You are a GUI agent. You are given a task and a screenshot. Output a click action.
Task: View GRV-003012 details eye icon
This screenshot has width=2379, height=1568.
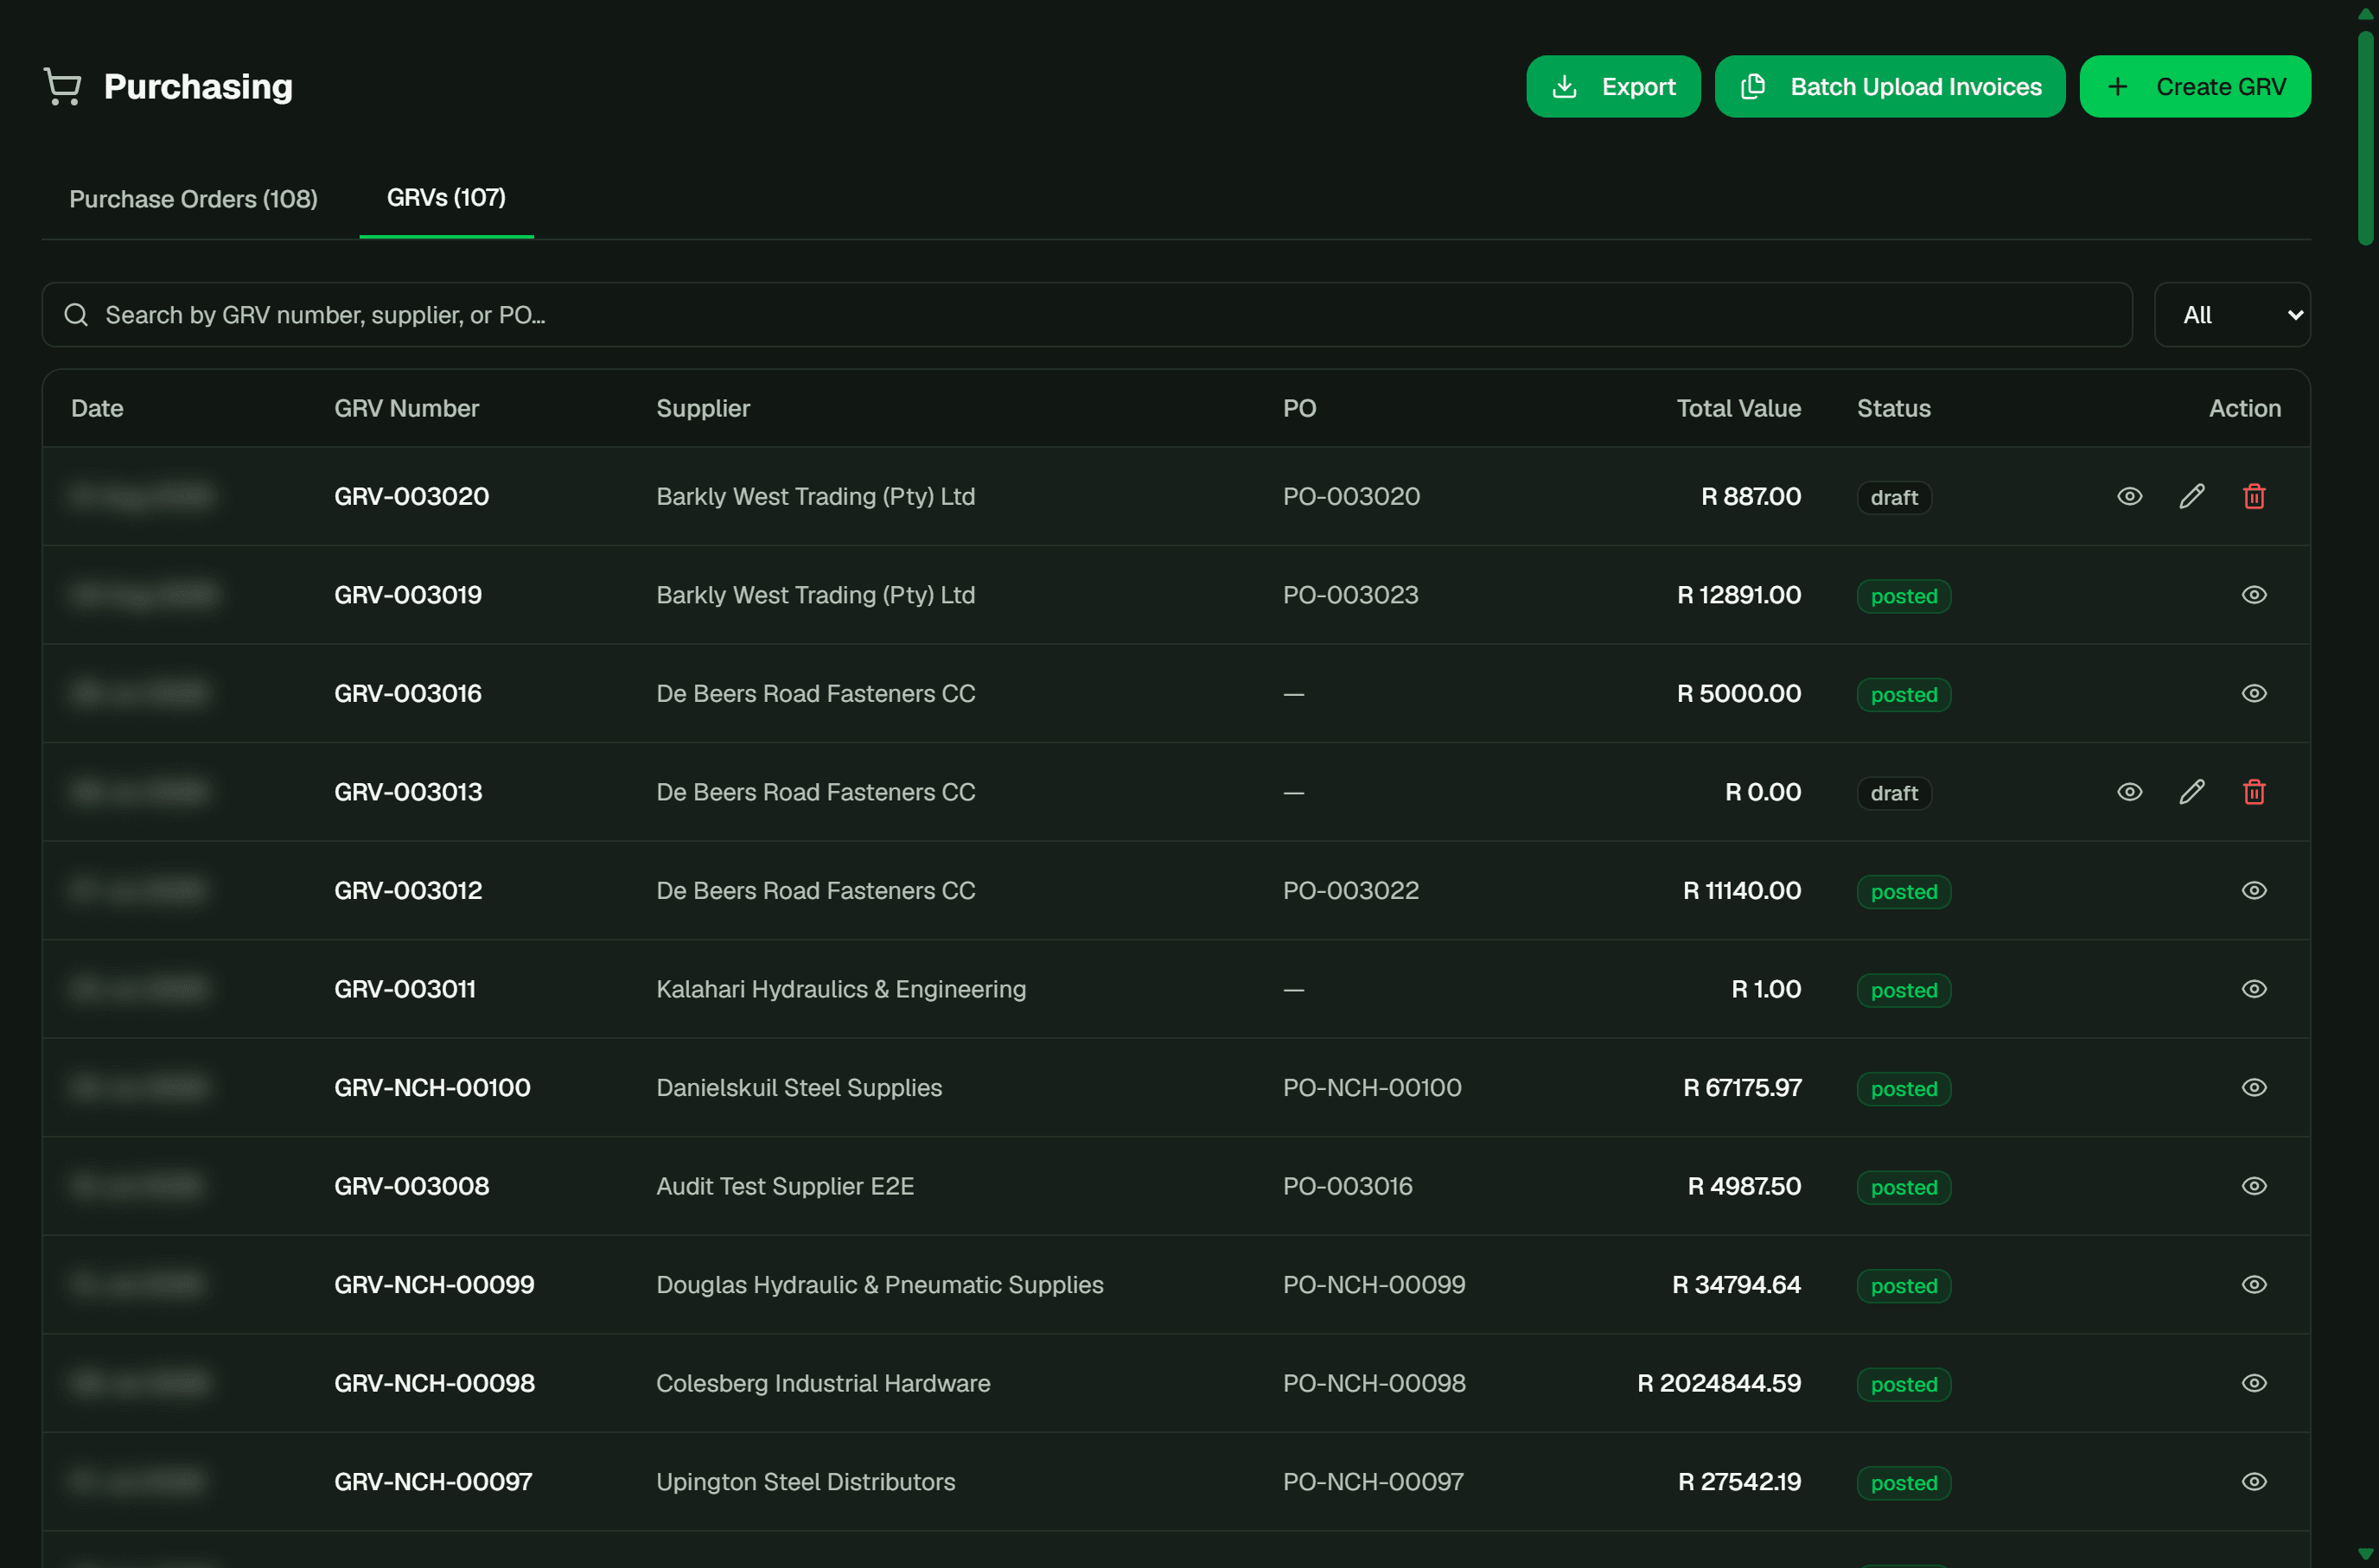(2253, 890)
